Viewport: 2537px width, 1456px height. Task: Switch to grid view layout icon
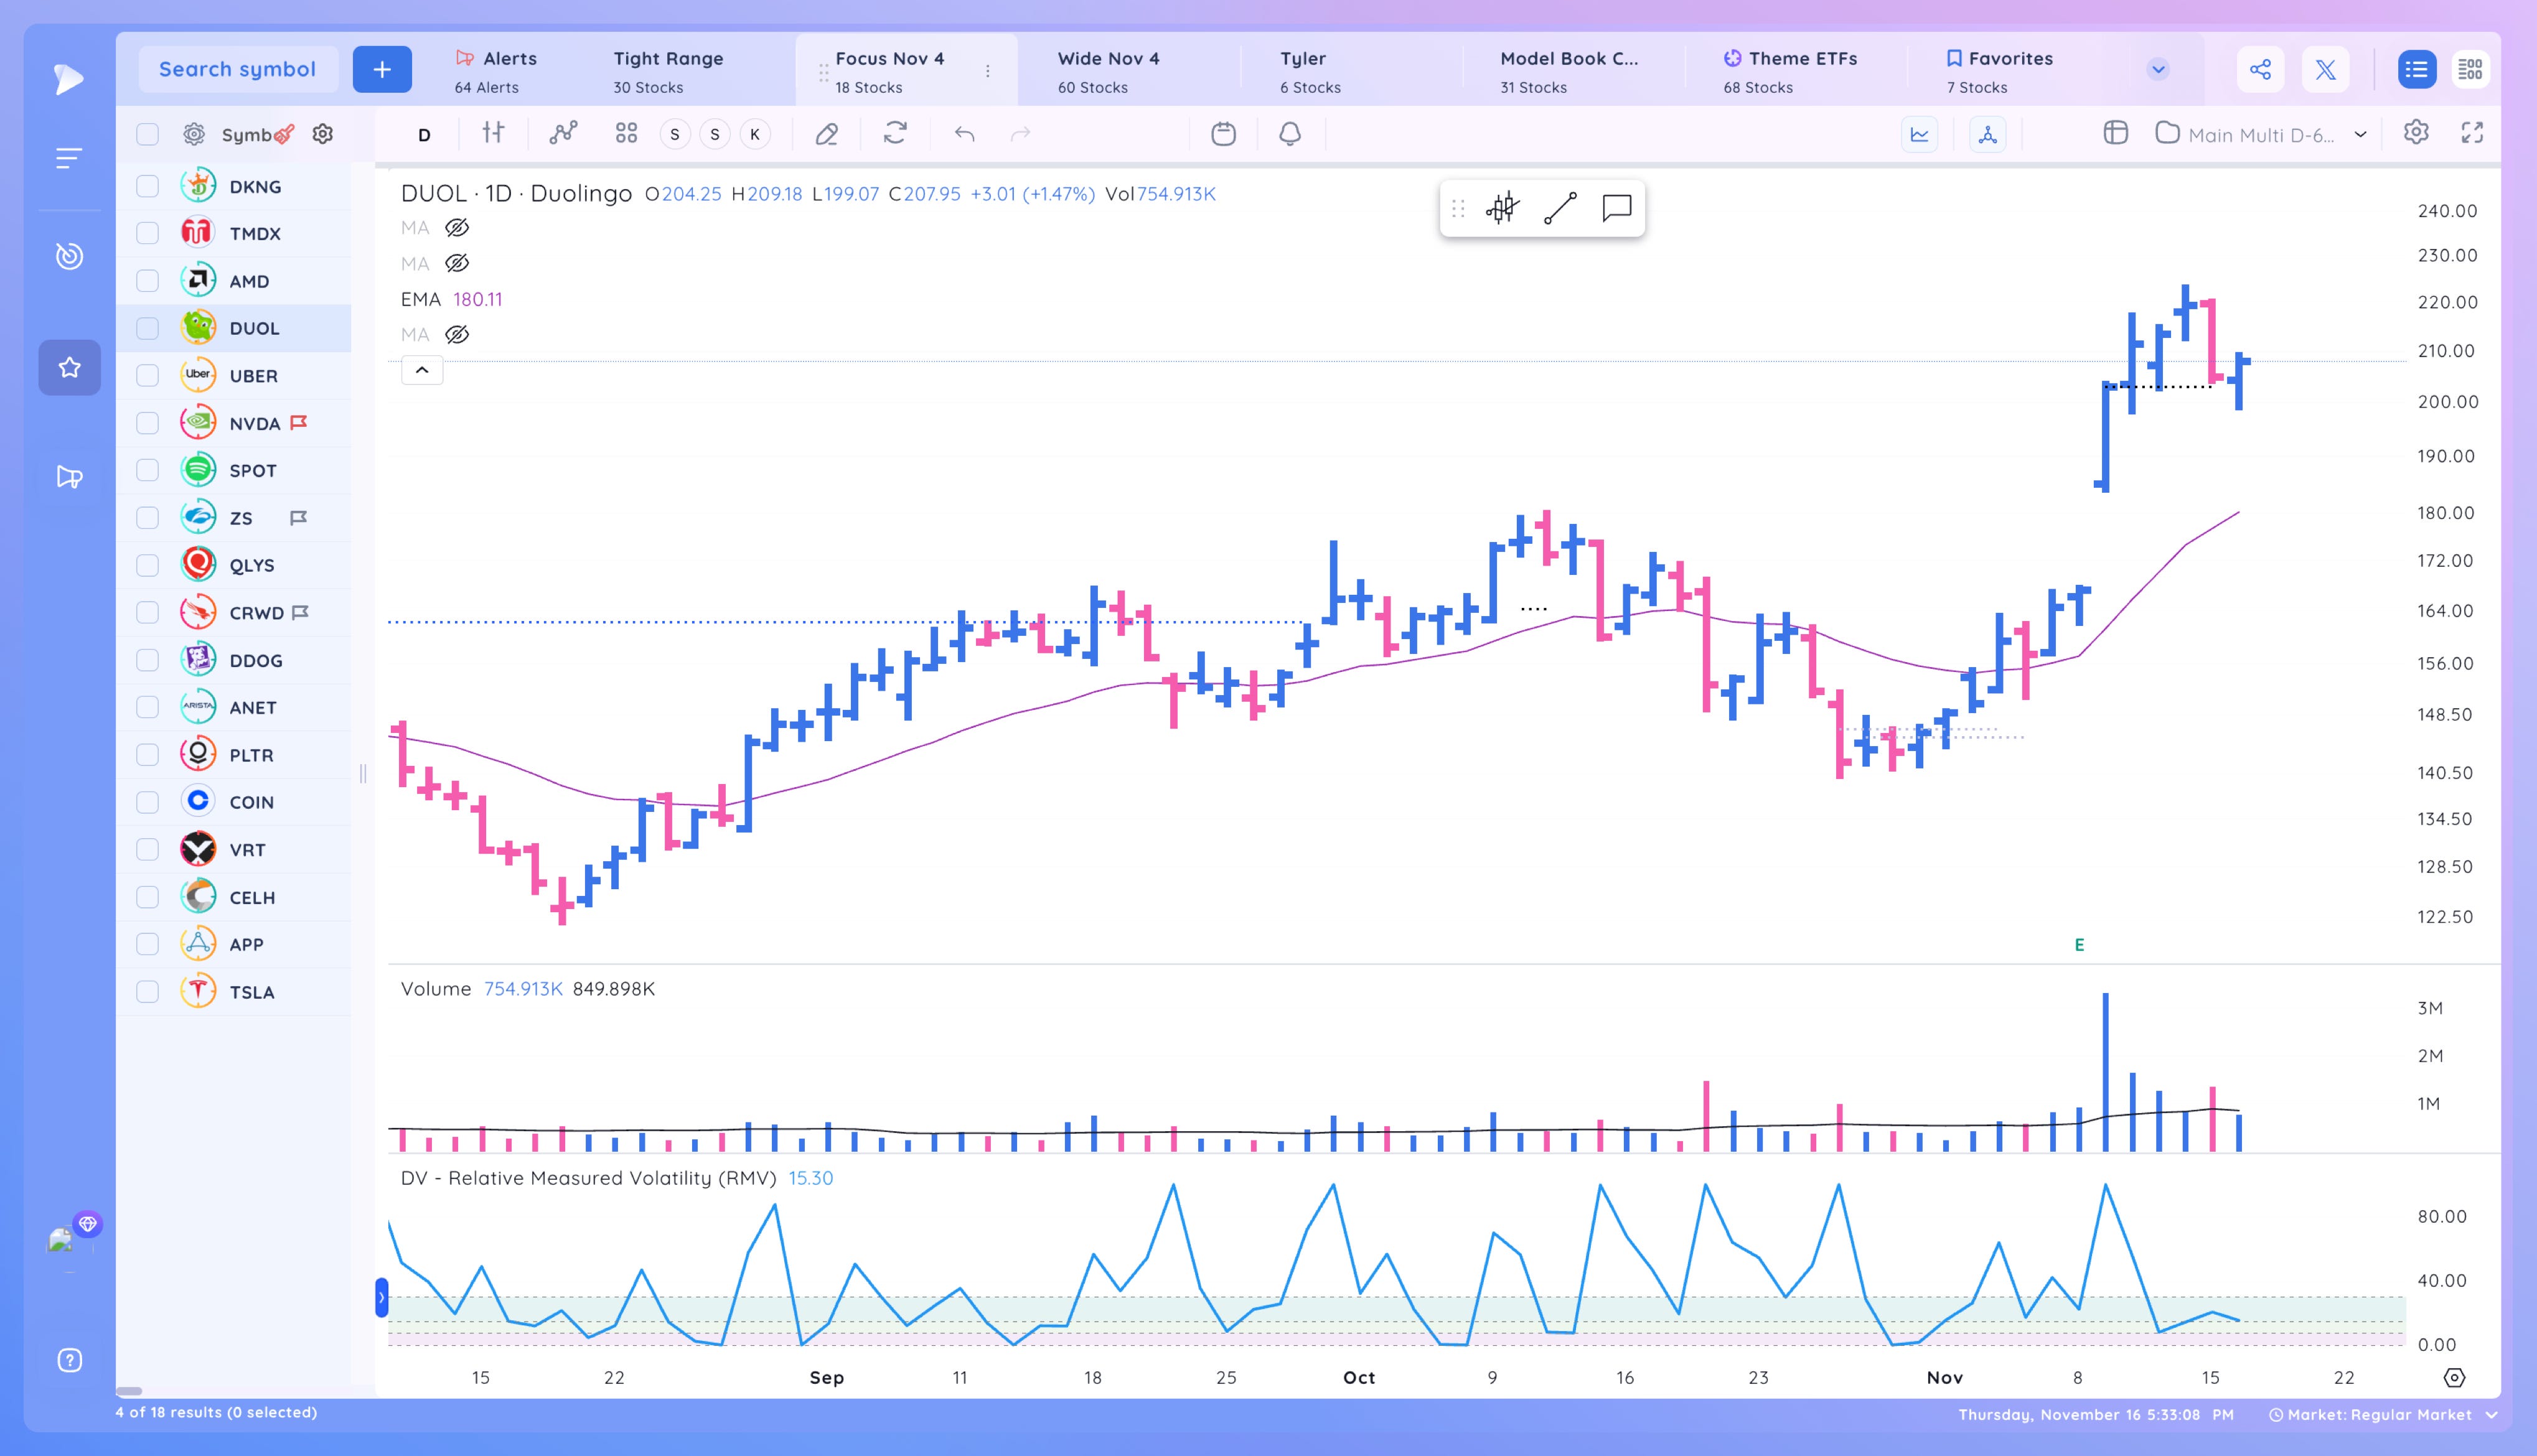point(2470,69)
